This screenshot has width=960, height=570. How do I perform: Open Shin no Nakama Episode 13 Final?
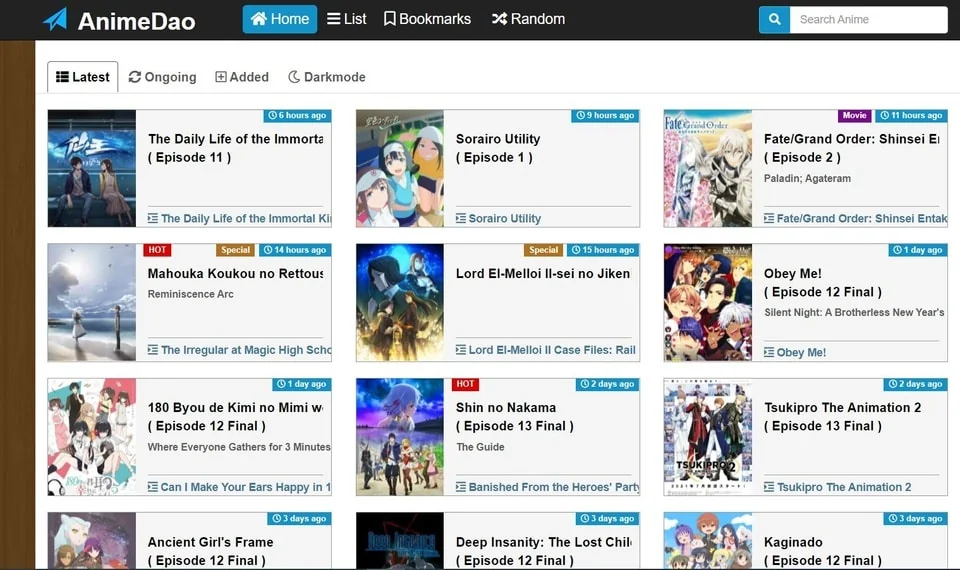coord(515,416)
